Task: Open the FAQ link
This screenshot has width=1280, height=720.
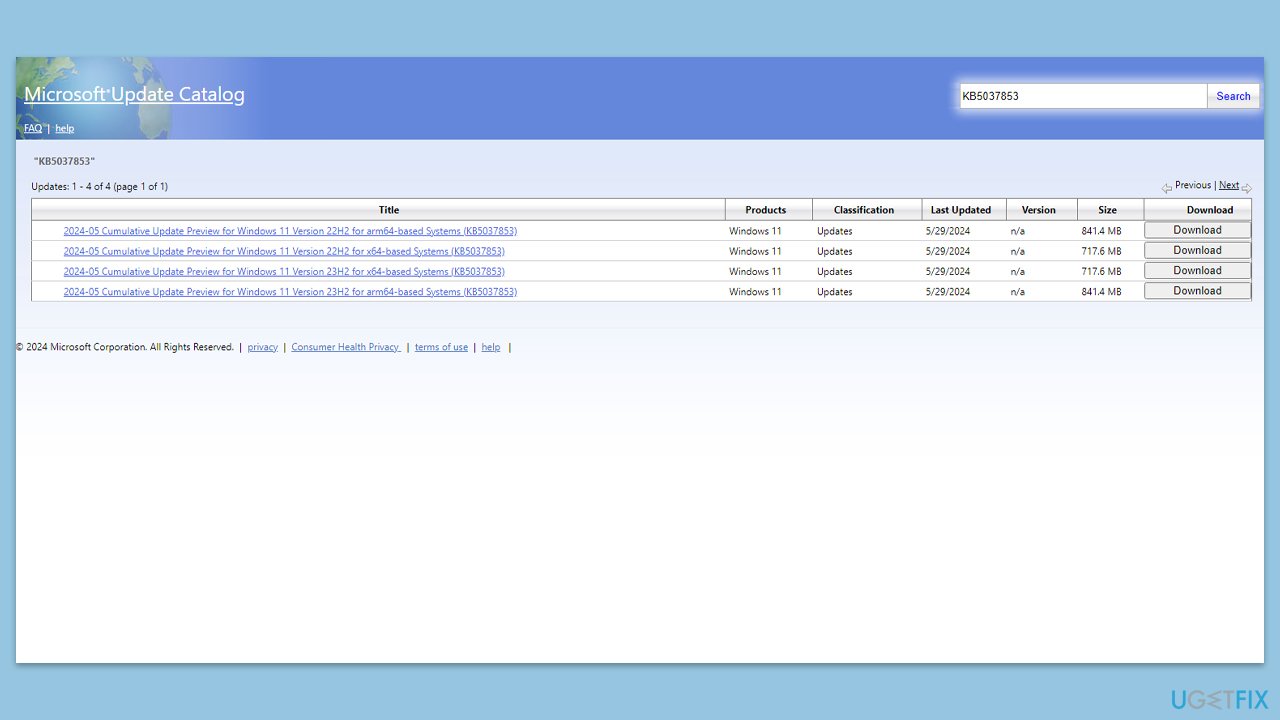Action: (x=33, y=128)
